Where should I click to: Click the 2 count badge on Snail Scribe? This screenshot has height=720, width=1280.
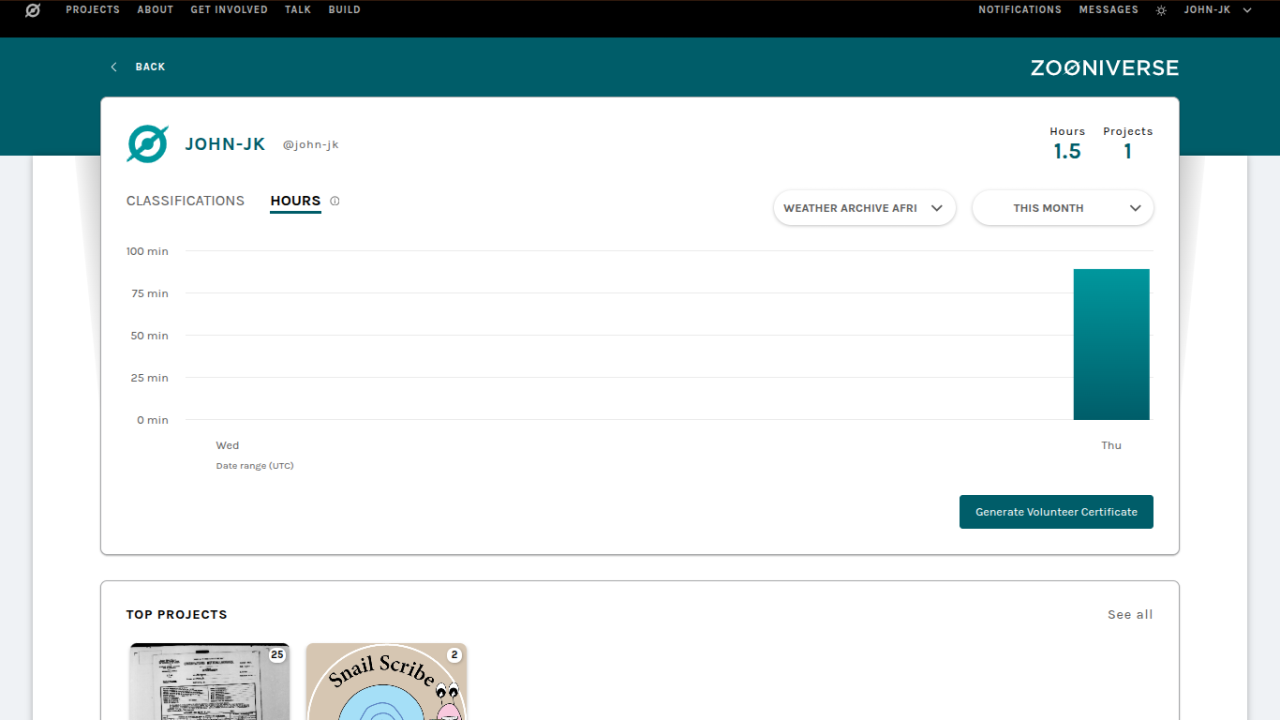[454, 655]
